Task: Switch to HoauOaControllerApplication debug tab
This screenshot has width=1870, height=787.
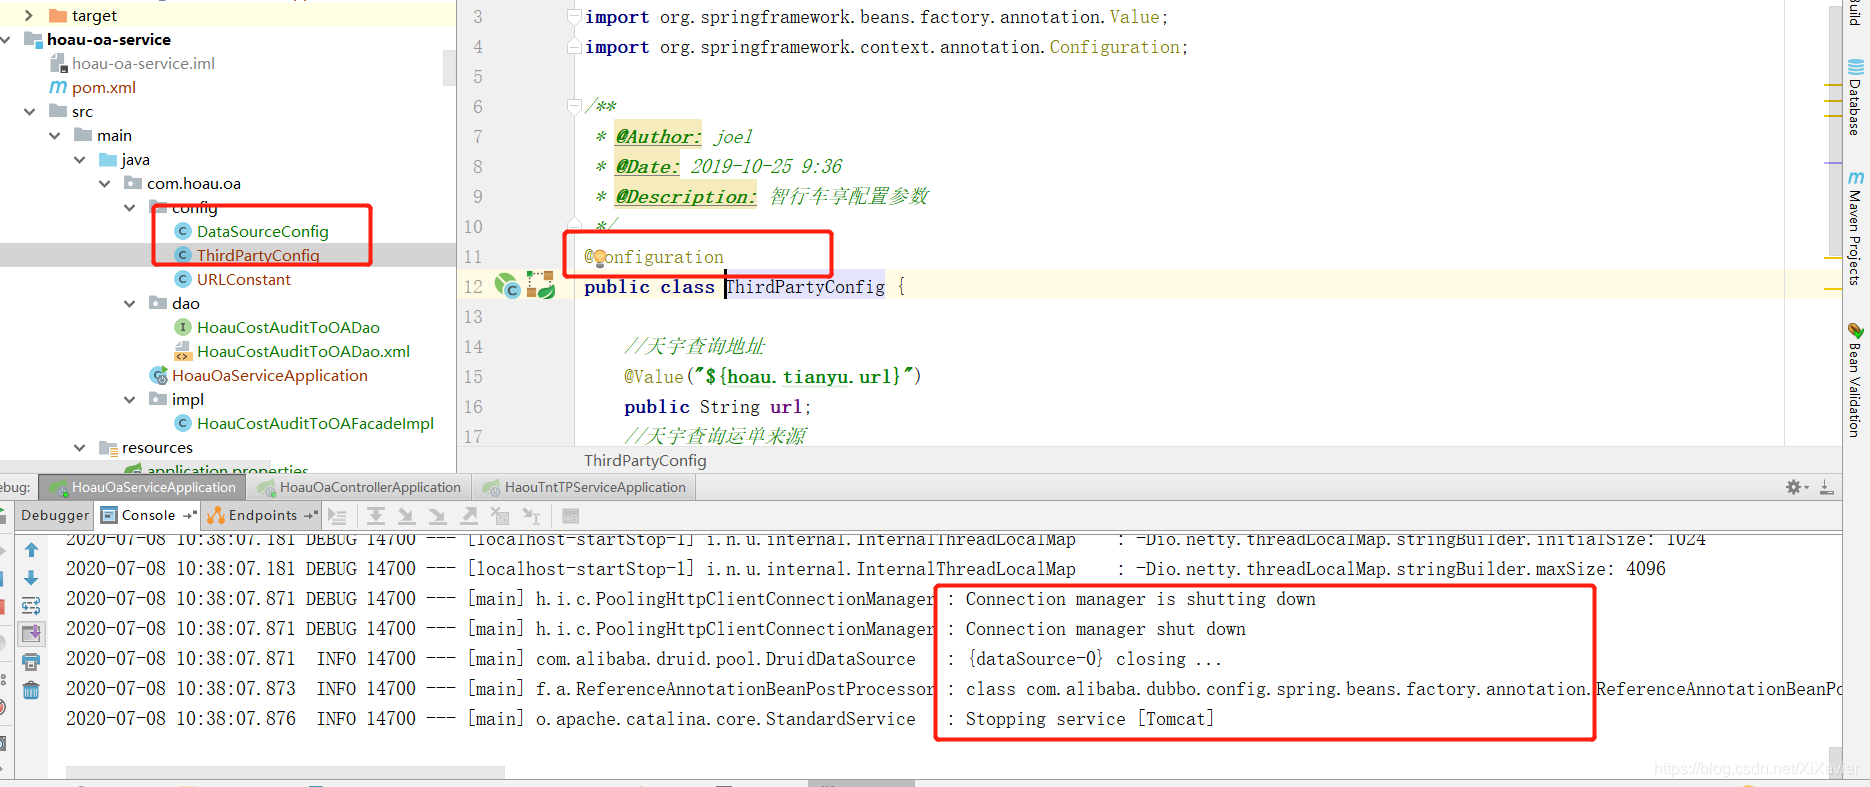Action: point(359,487)
